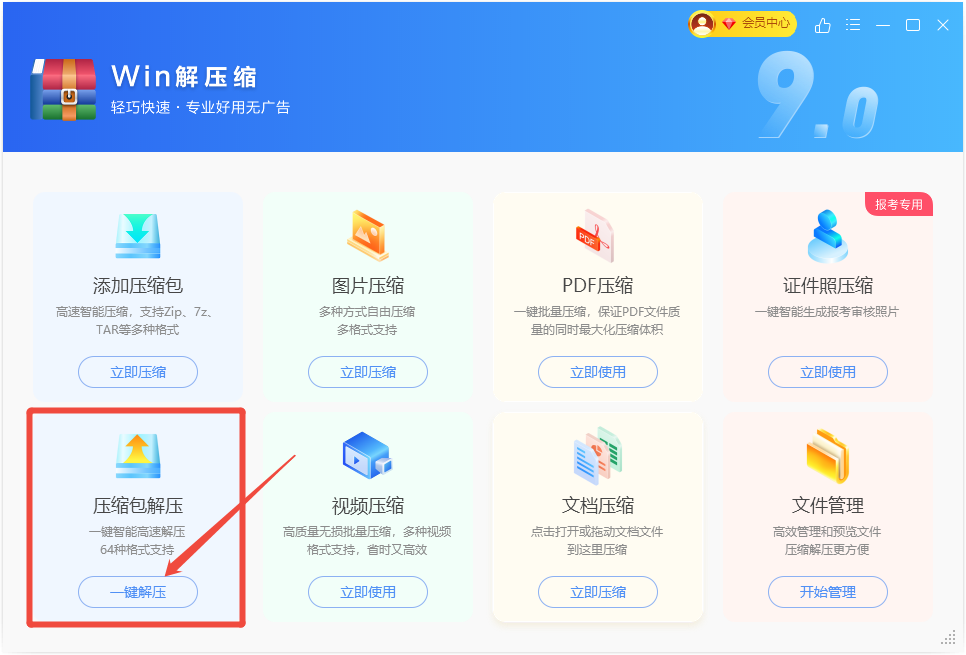The width and height of the screenshot is (966, 655).
Task: Click the 文档压缩 documents icon
Action: [598, 455]
